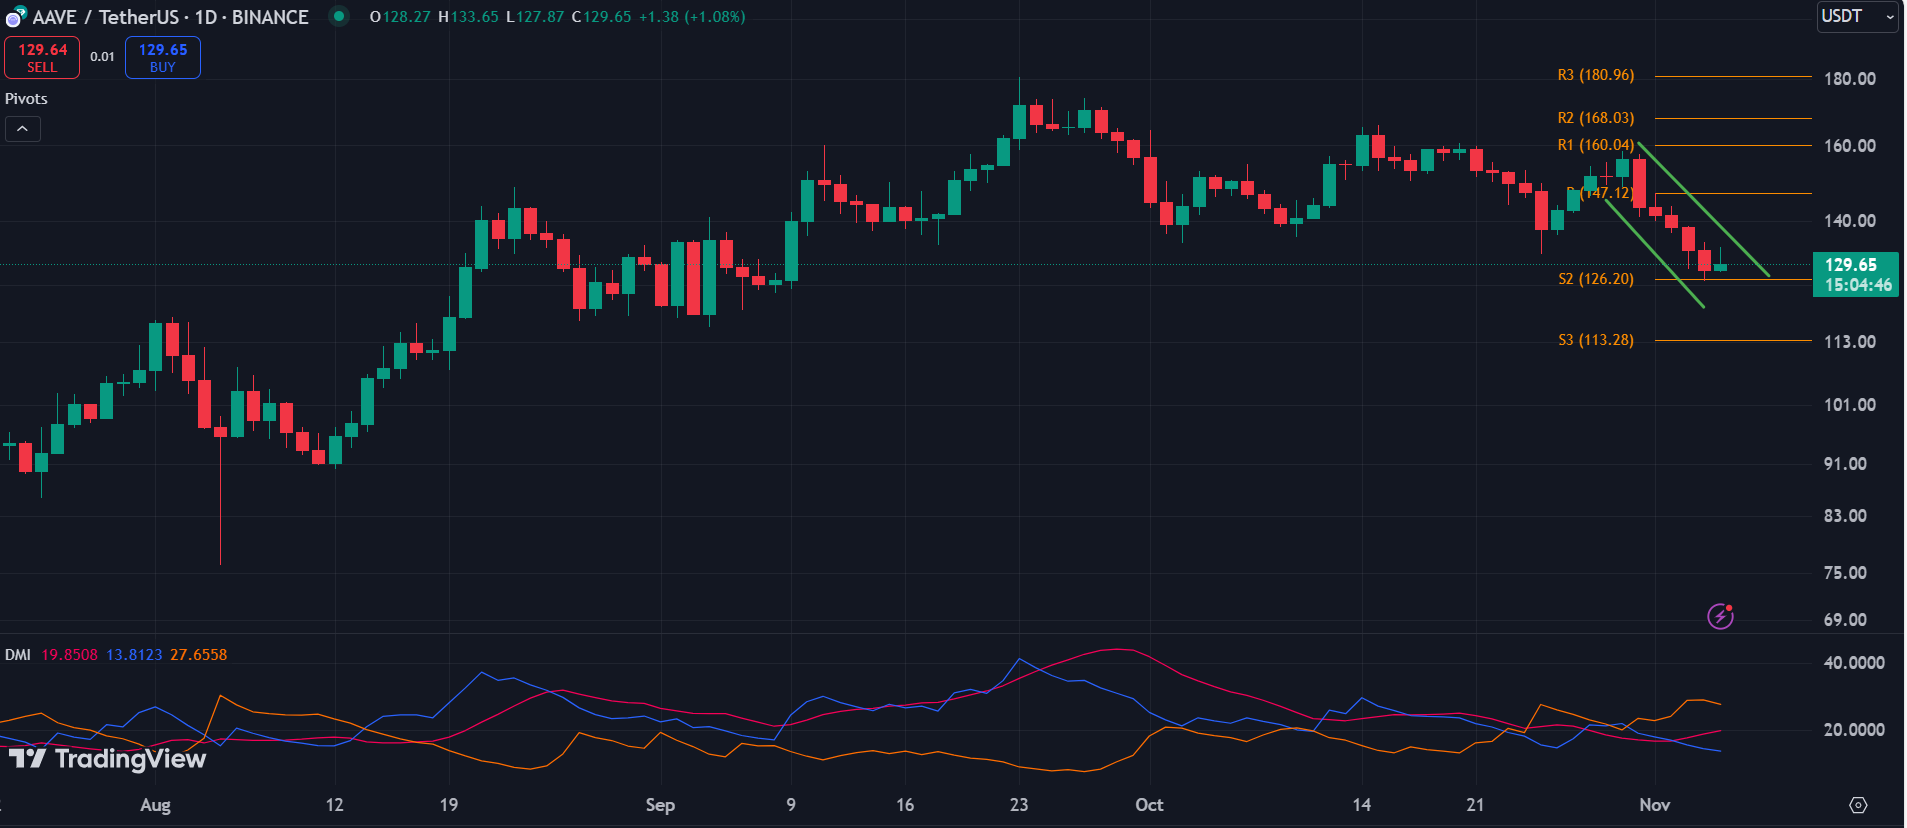Image resolution: width=1907 pixels, height=828 pixels.
Task: Click the DMI value 13.8123
Action: point(134,655)
